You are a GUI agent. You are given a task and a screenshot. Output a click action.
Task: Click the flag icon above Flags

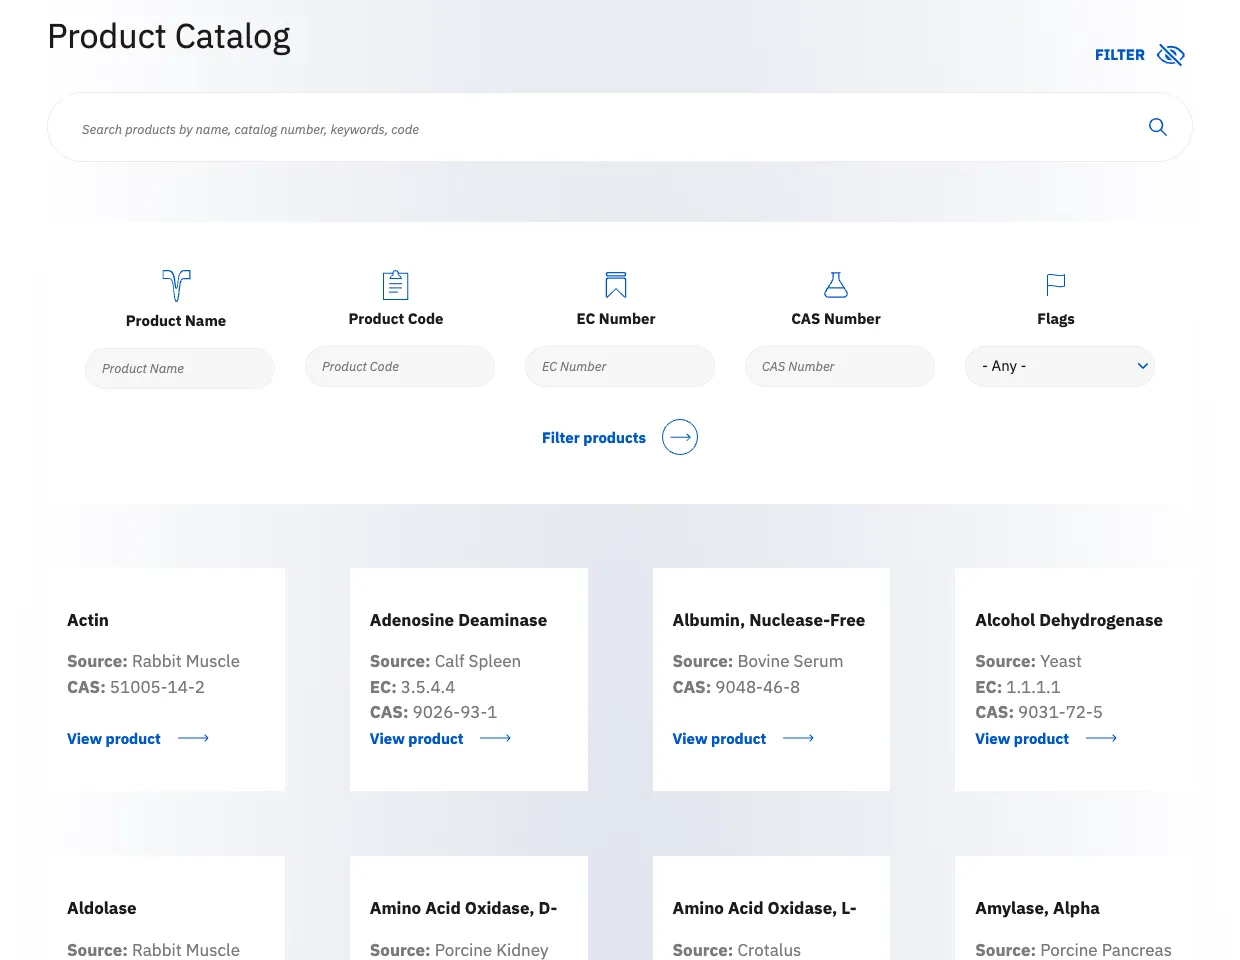[x=1055, y=285]
